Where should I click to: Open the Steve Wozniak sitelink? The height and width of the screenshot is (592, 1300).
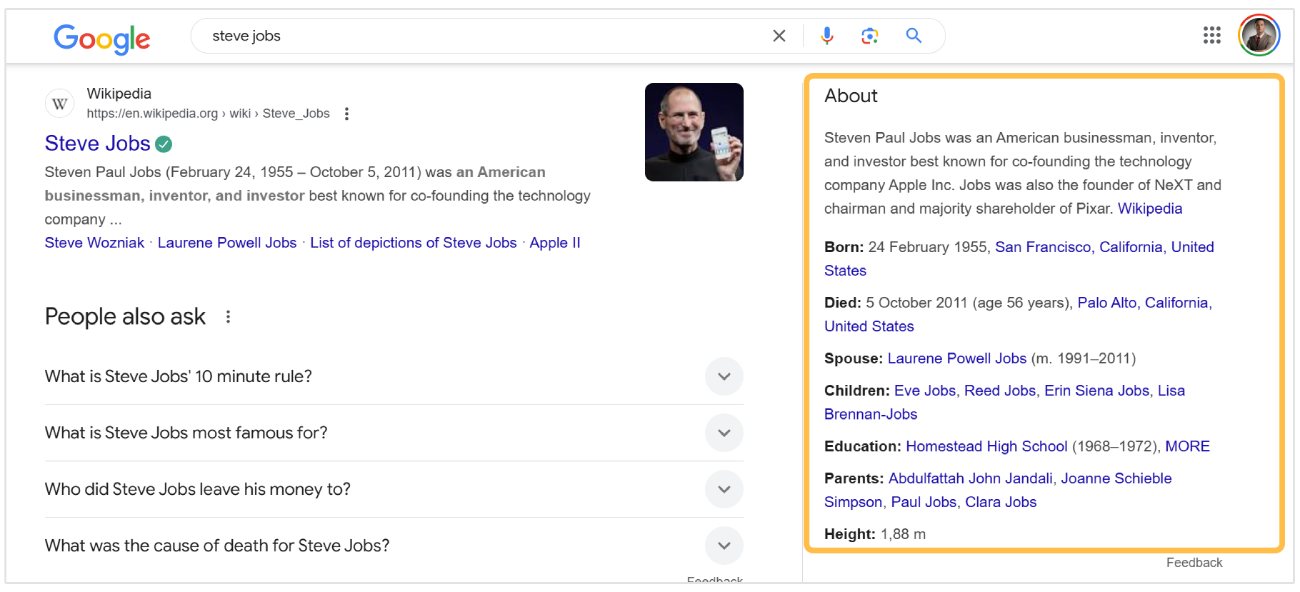(96, 243)
